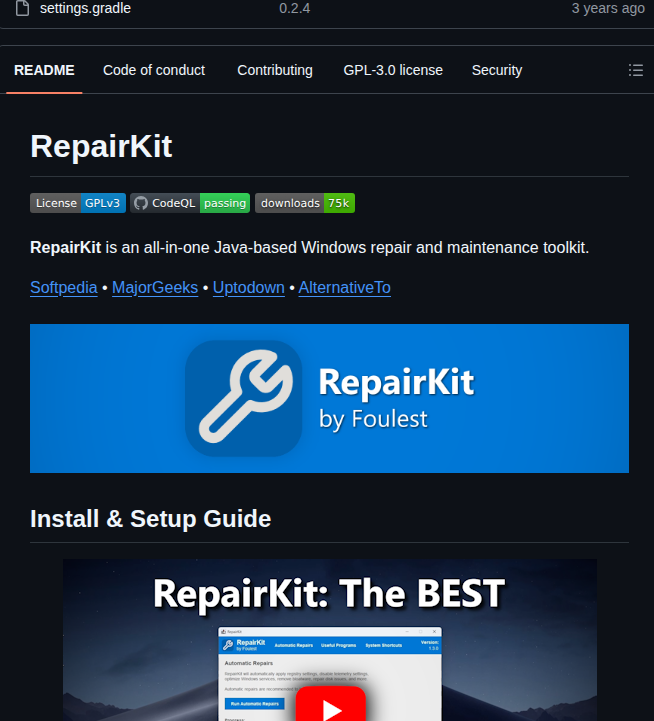Open the settings.gradle file
The height and width of the screenshot is (721, 654).
coord(85,8)
